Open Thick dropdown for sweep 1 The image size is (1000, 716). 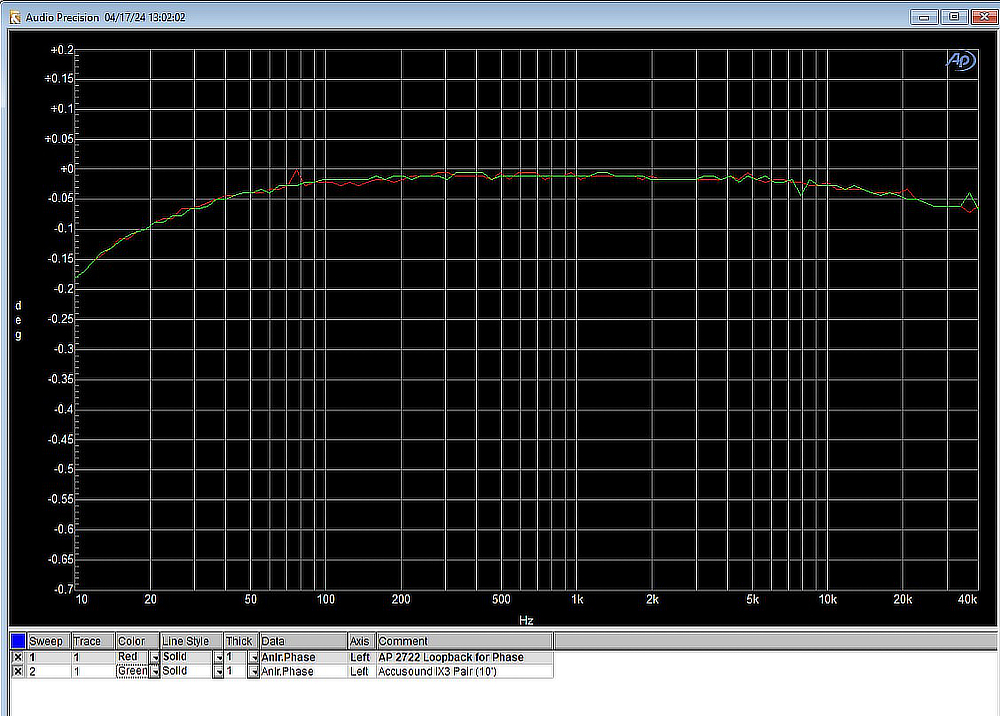[252, 657]
